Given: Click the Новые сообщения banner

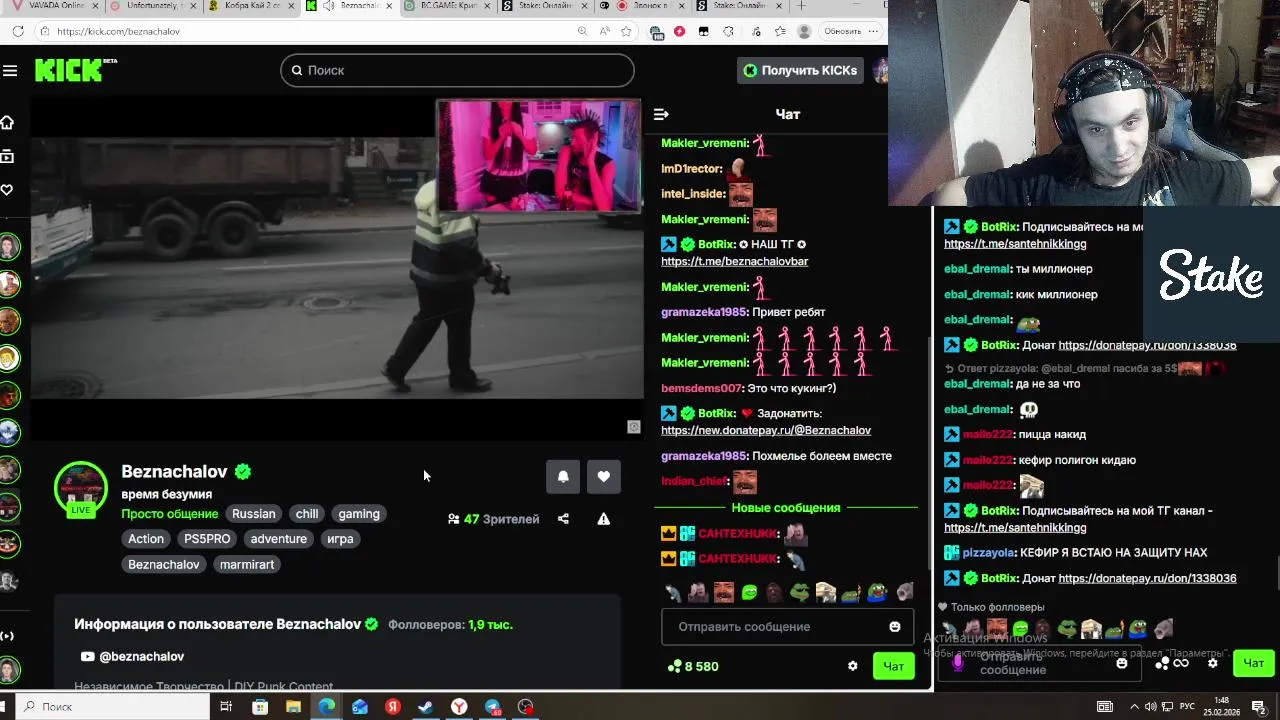Looking at the screenshot, I should 786,508.
